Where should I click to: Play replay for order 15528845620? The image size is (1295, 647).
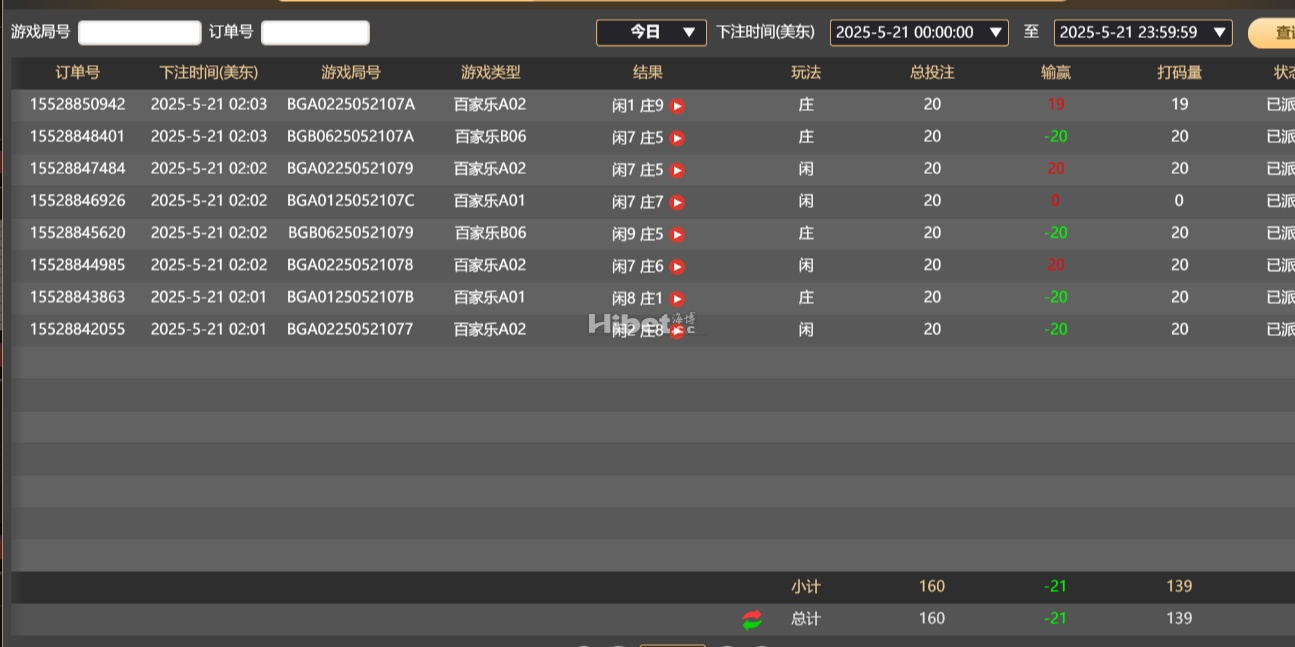click(x=677, y=234)
